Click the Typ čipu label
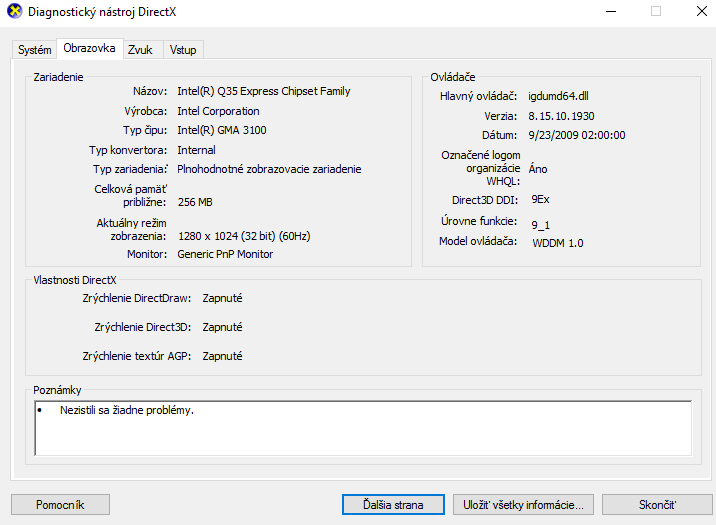The width and height of the screenshot is (716, 525). (145, 130)
